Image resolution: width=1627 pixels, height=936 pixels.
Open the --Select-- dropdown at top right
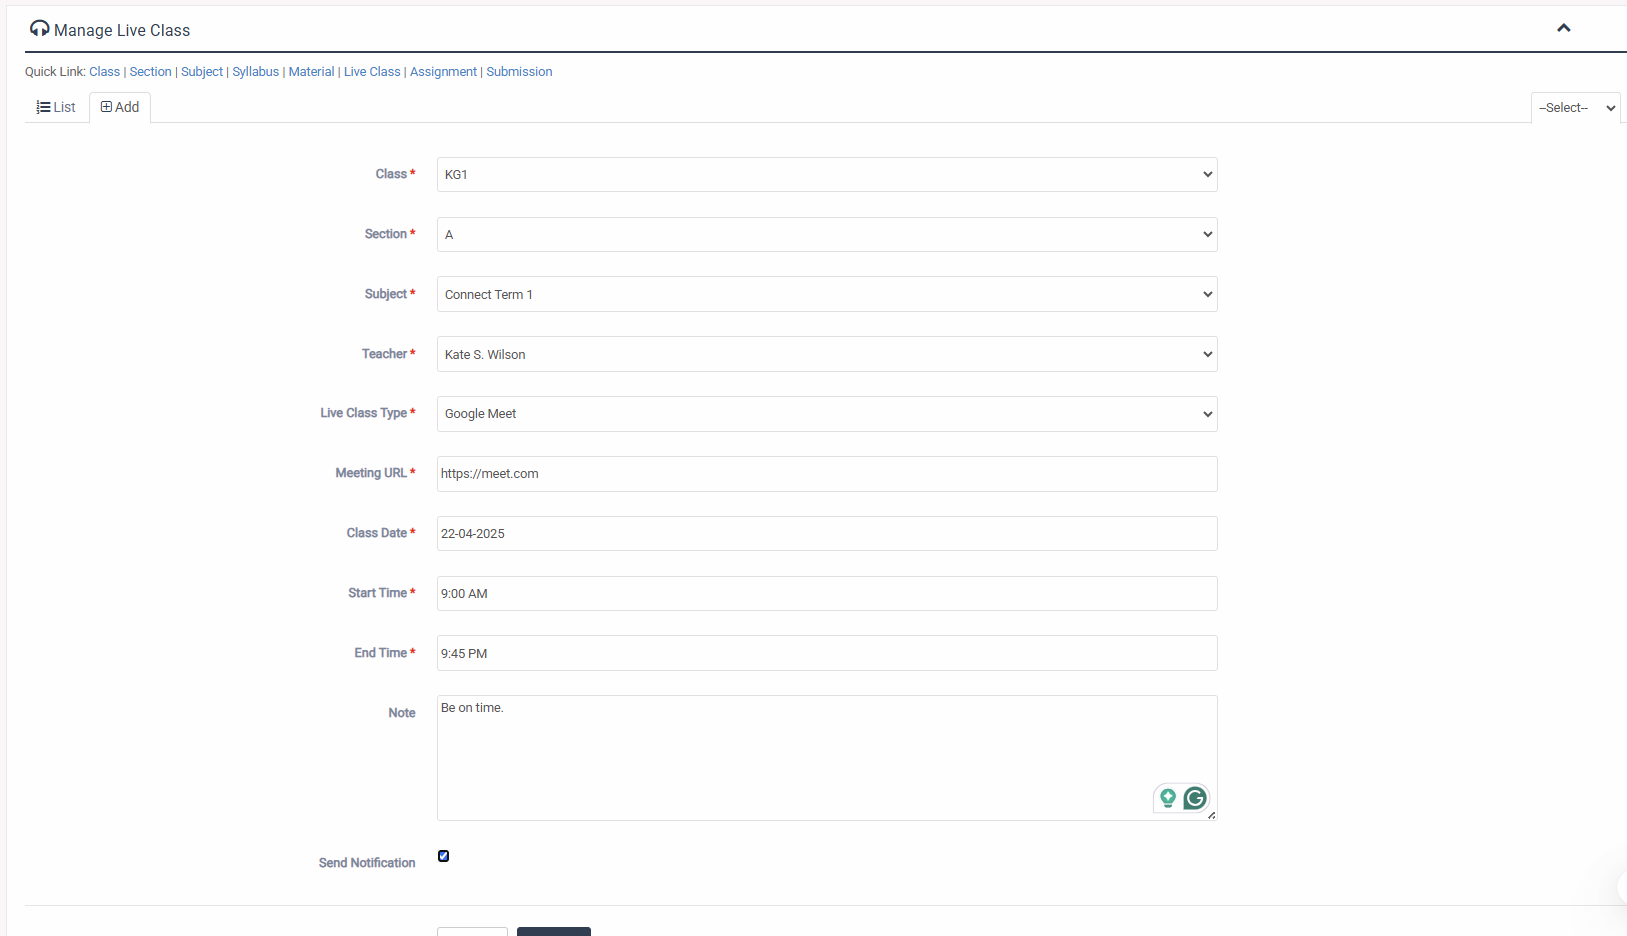point(1575,108)
